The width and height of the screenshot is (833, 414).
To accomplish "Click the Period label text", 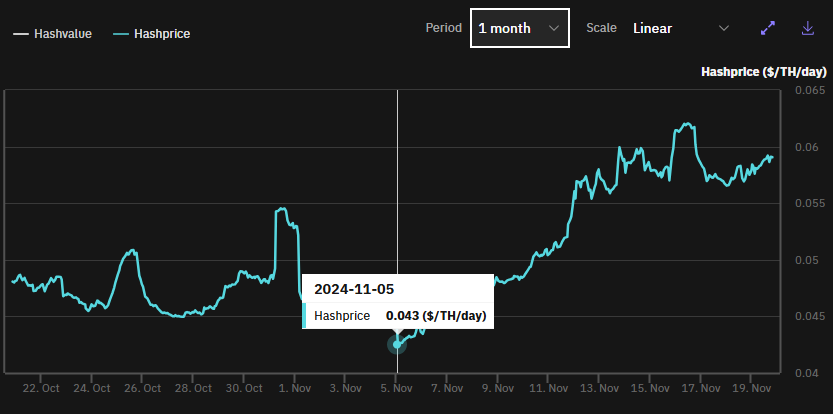I will click(x=443, y=28).
